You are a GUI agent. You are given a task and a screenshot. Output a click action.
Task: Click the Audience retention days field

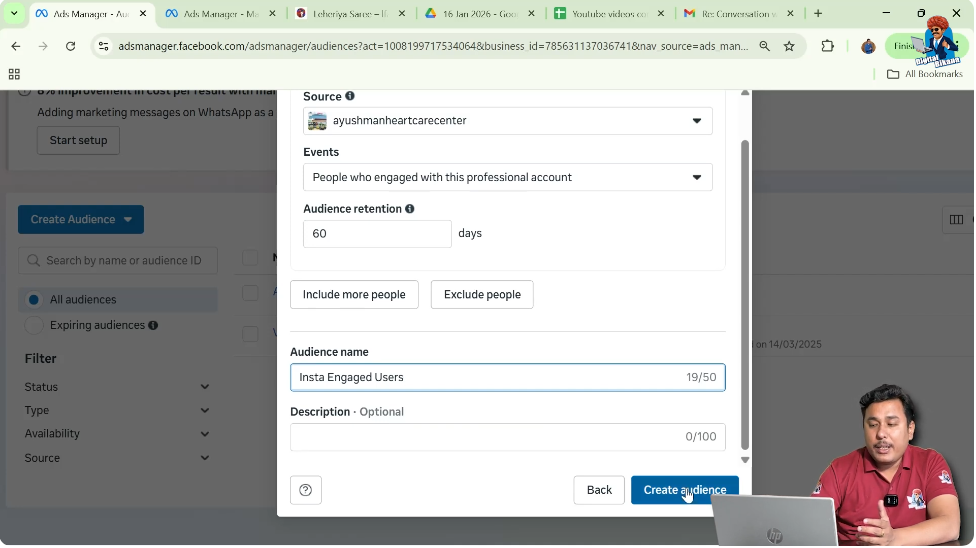[x=377, y=234]
